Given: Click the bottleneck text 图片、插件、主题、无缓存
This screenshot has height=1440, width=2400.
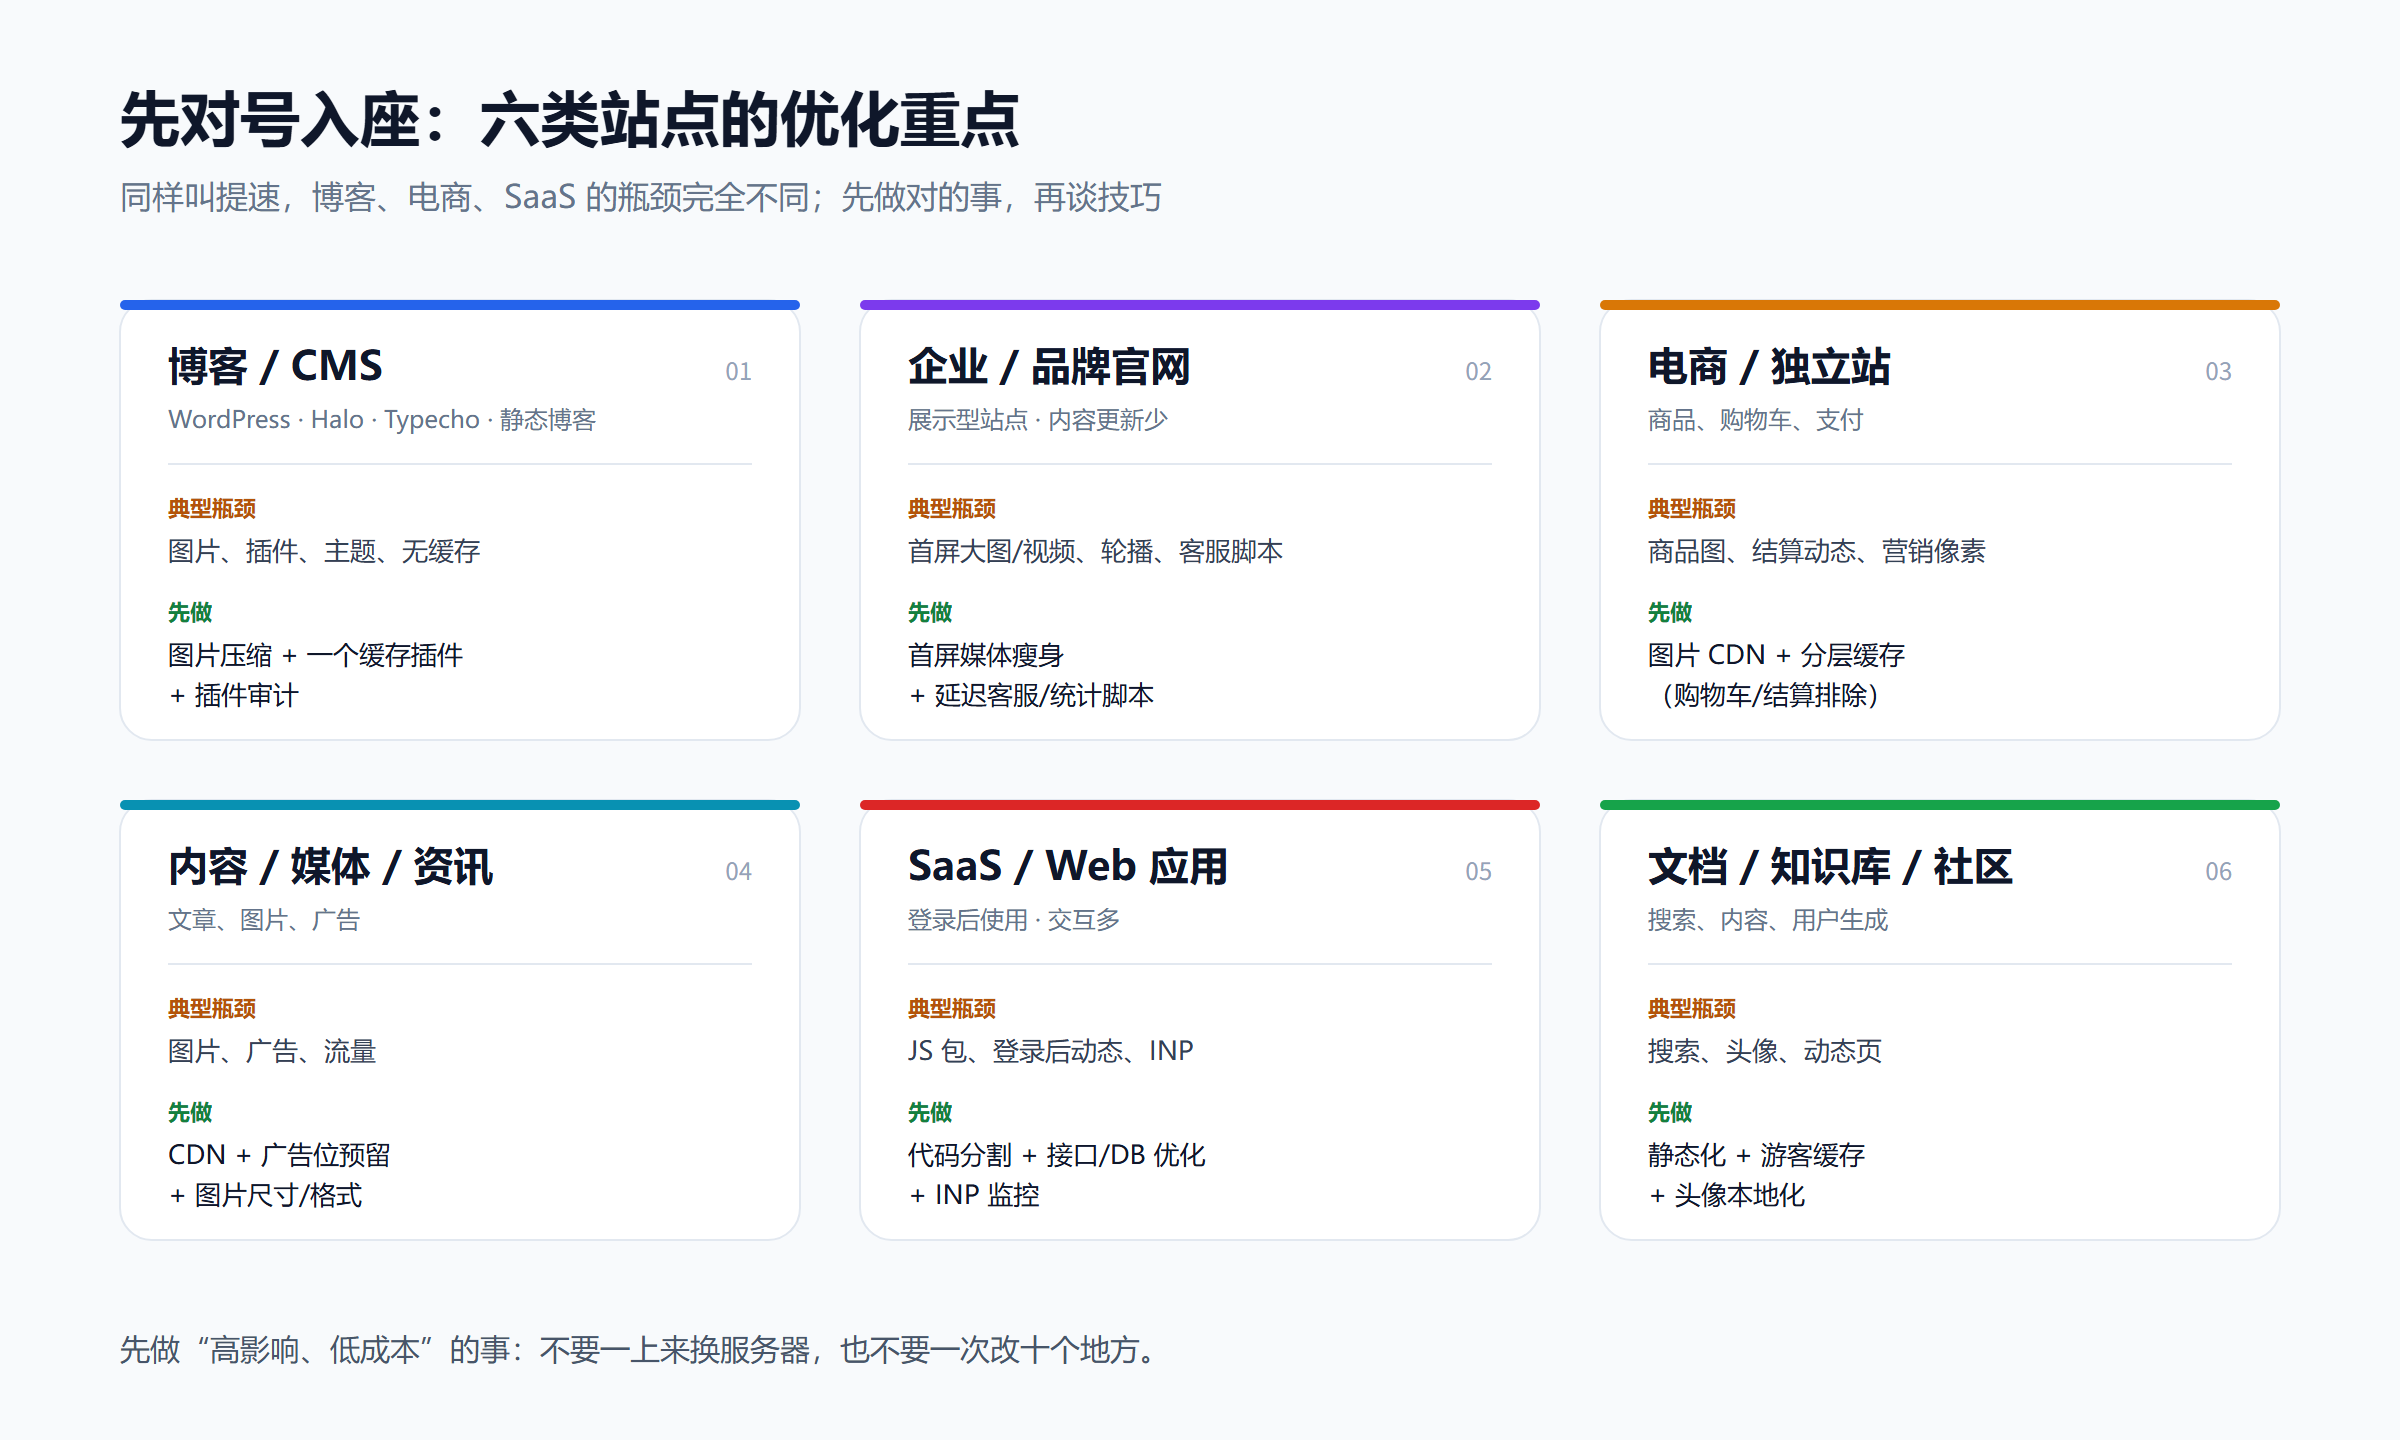Looking at the screenshot, I should (x=324, y=551).
